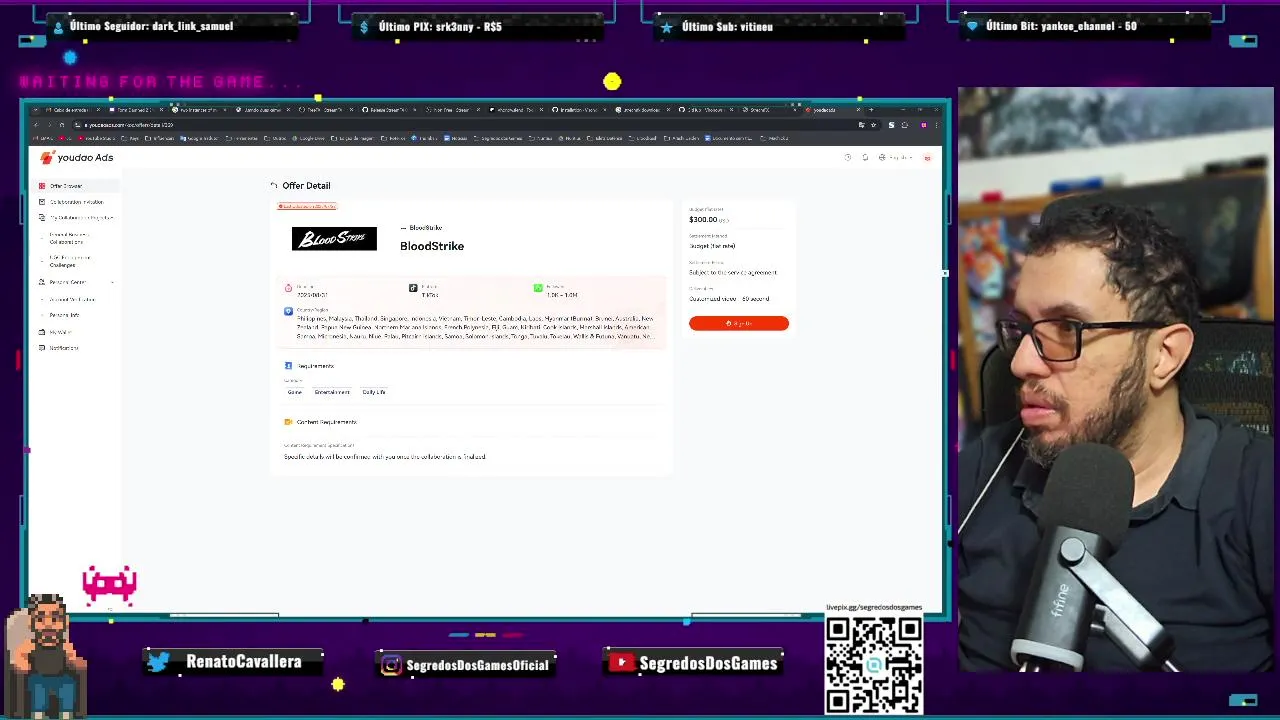Click the My Wallet icon
Image resolution: width=1280 pixels, height=720 pixels.
(x=42, y=332)
